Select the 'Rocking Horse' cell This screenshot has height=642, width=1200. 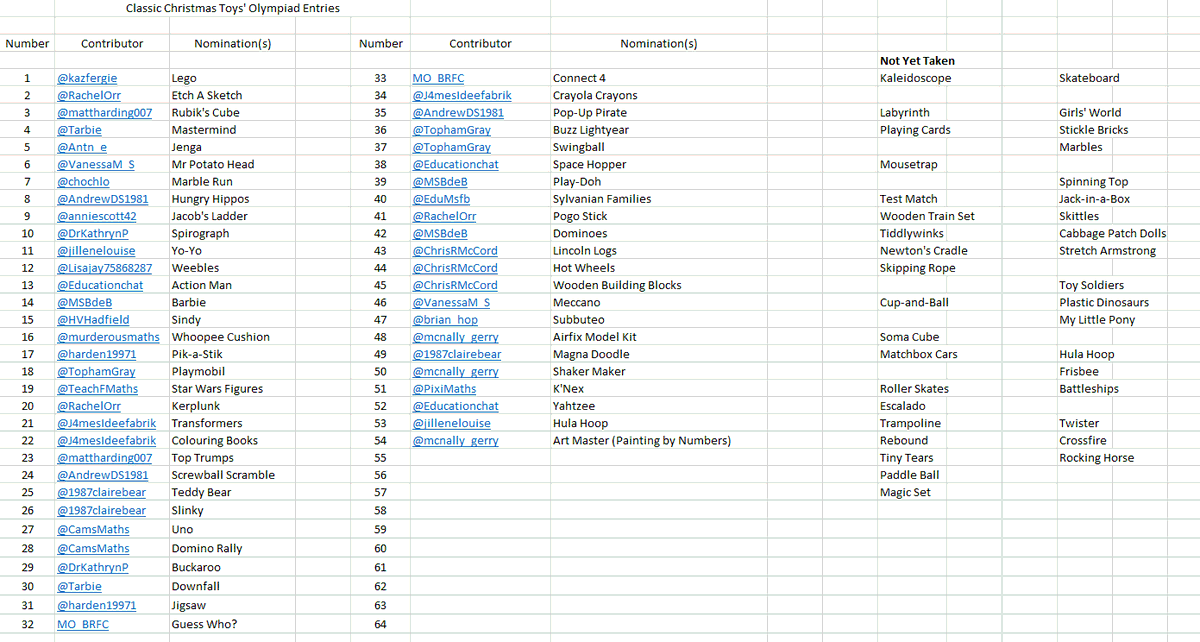[1096, 458]
